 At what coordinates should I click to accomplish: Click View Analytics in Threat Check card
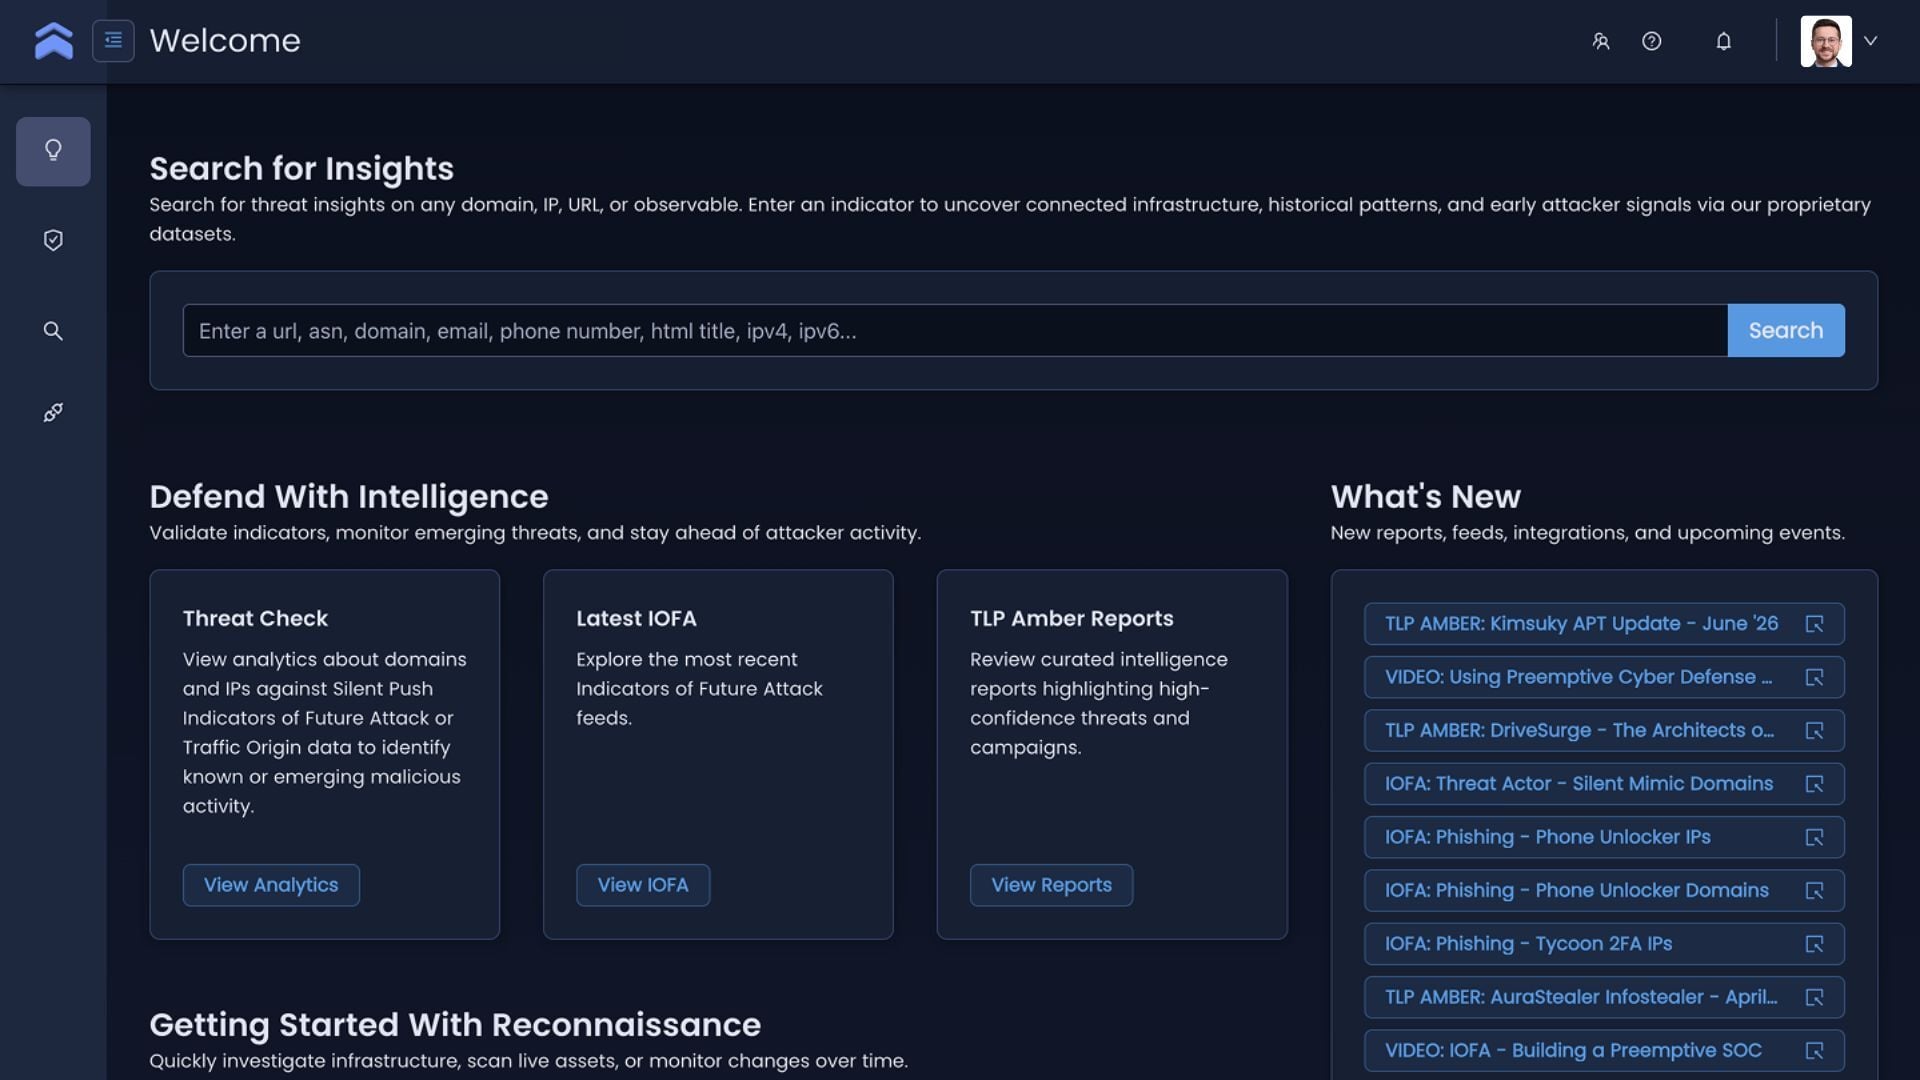click(271, 885)
